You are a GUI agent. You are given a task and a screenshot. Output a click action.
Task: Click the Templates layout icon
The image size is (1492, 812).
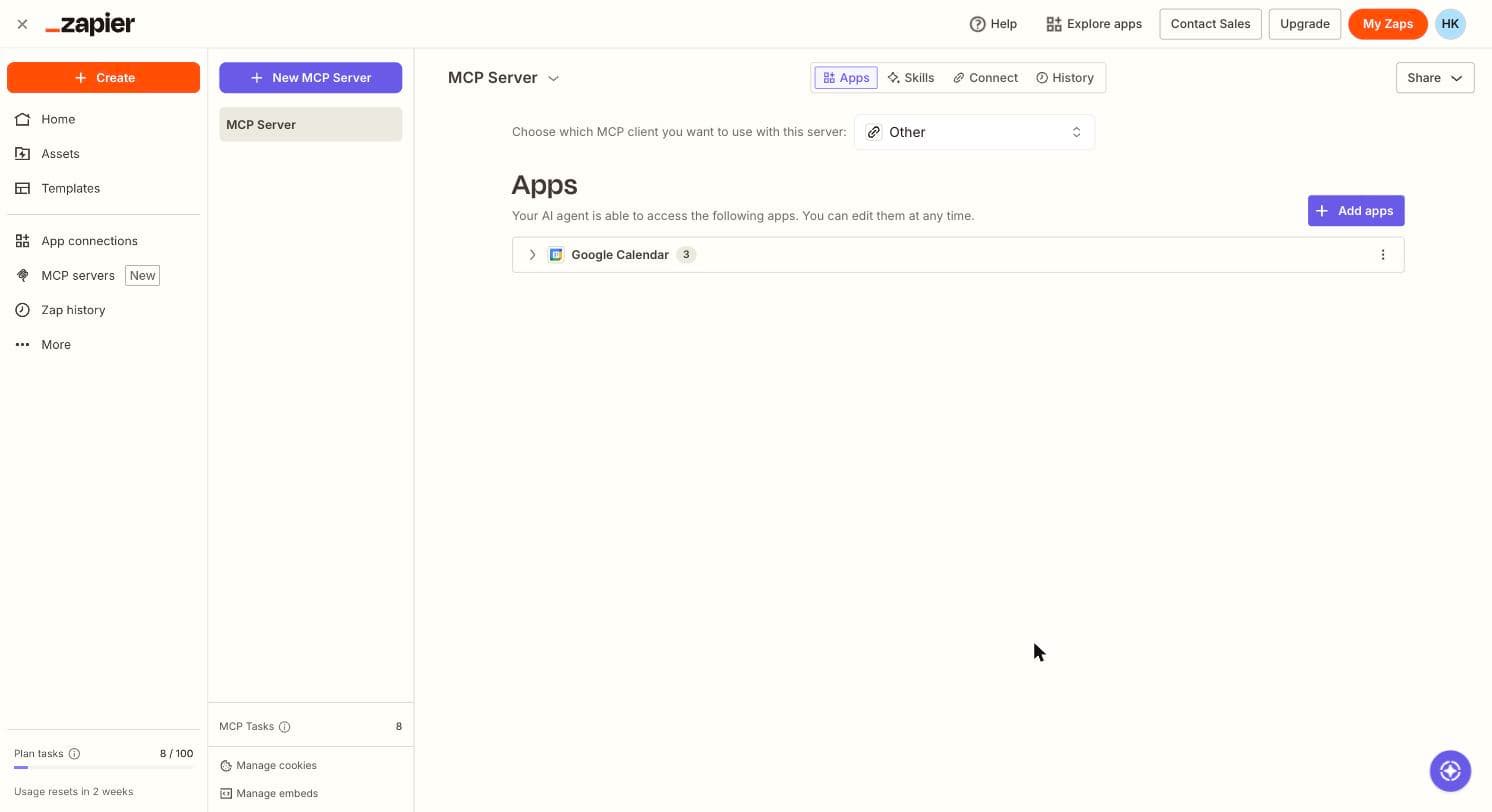pos(22,188)
